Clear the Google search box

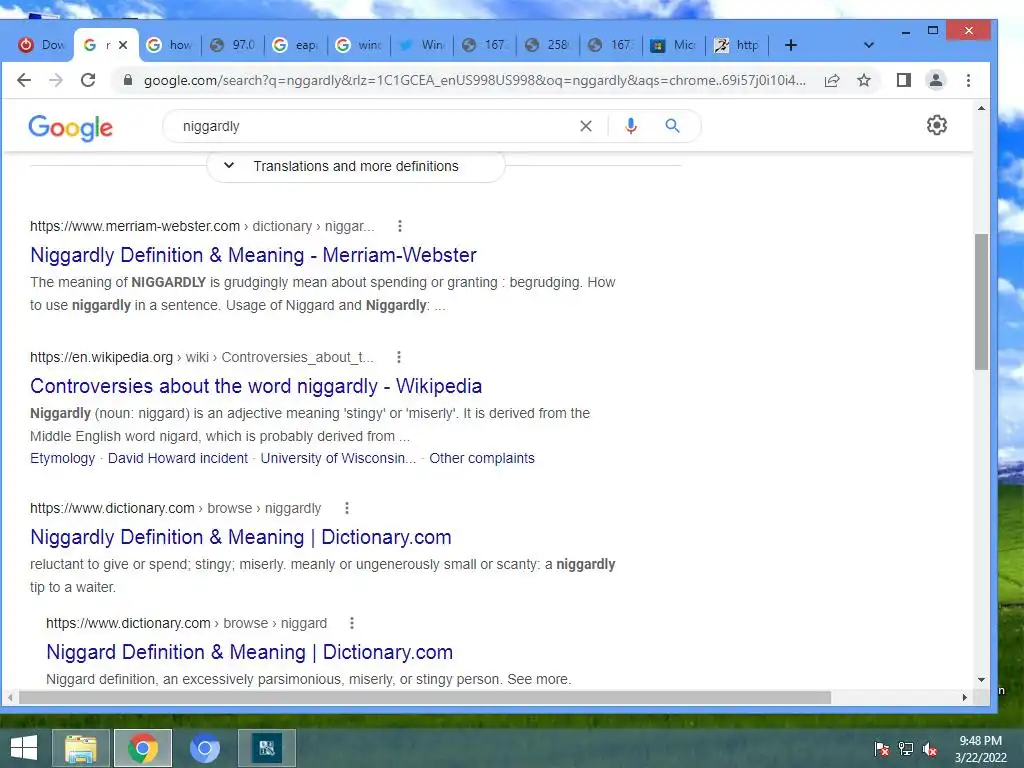586,126
